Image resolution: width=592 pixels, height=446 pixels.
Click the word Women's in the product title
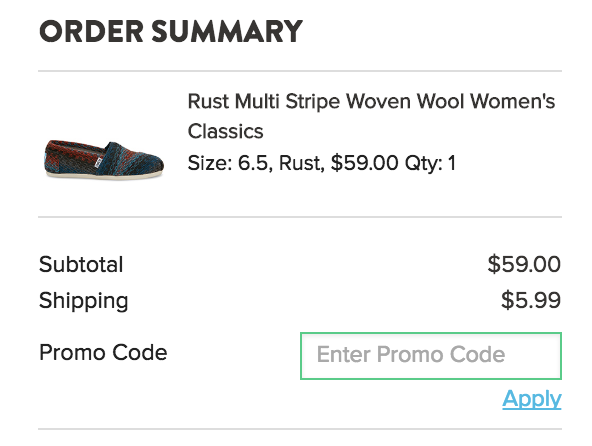click(512, 101)
